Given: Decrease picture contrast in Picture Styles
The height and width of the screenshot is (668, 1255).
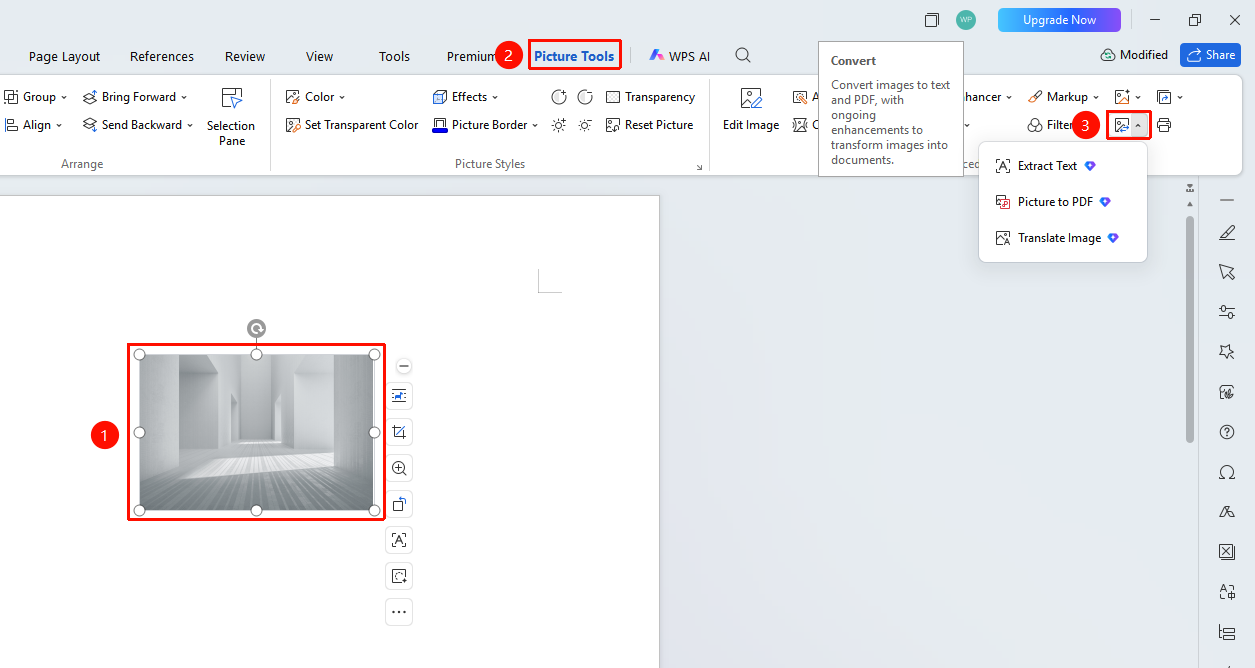Looking at the screenshot, I should click(585, 97).
